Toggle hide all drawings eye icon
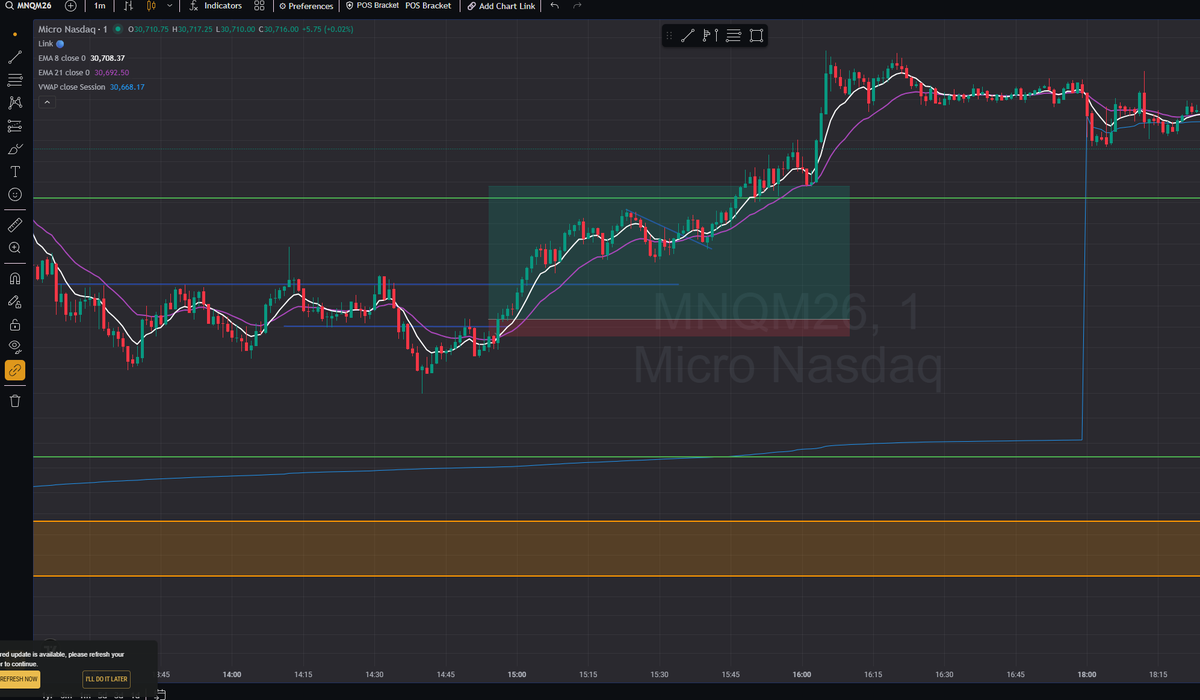Screen dimensions: 1200x700 [15, 347]
